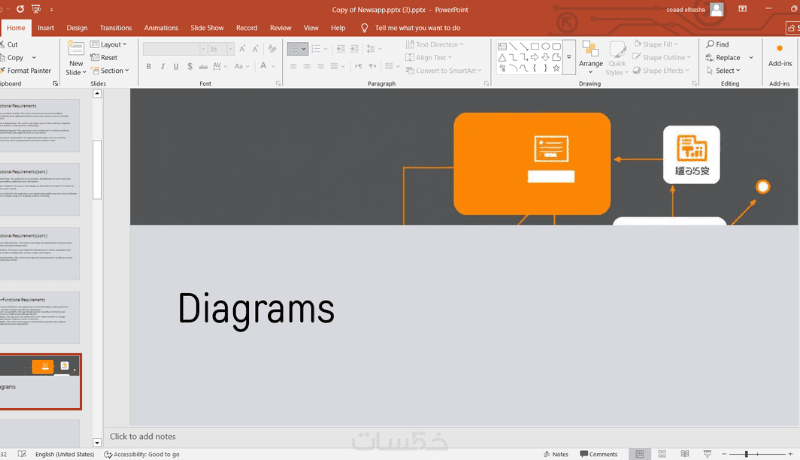Click the New Slide button
The image size is (800, 460).
pos(76,58)
